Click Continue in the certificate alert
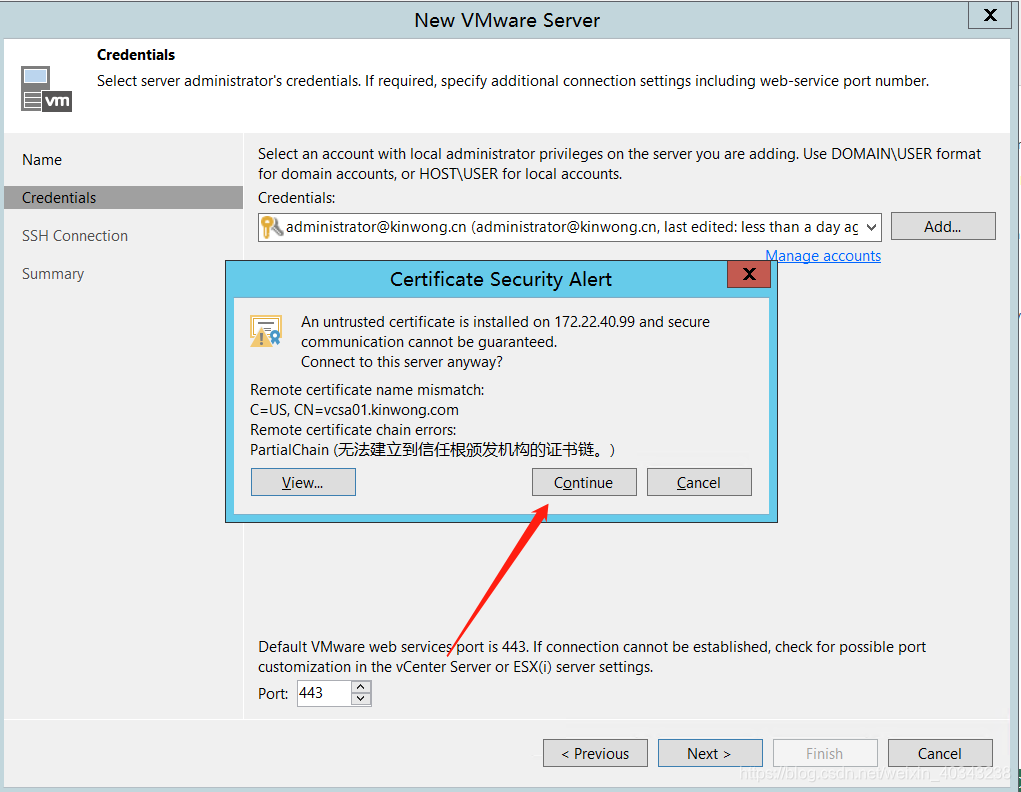Screen dimensions: 1021x792 pos(584,483)
